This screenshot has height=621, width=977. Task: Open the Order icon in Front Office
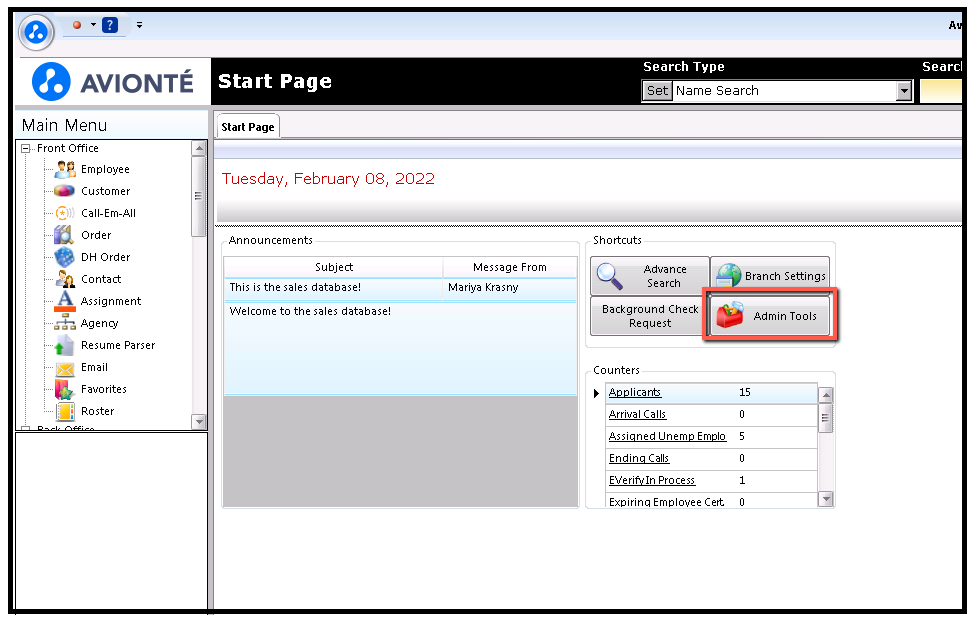click(x=64, y=235)
